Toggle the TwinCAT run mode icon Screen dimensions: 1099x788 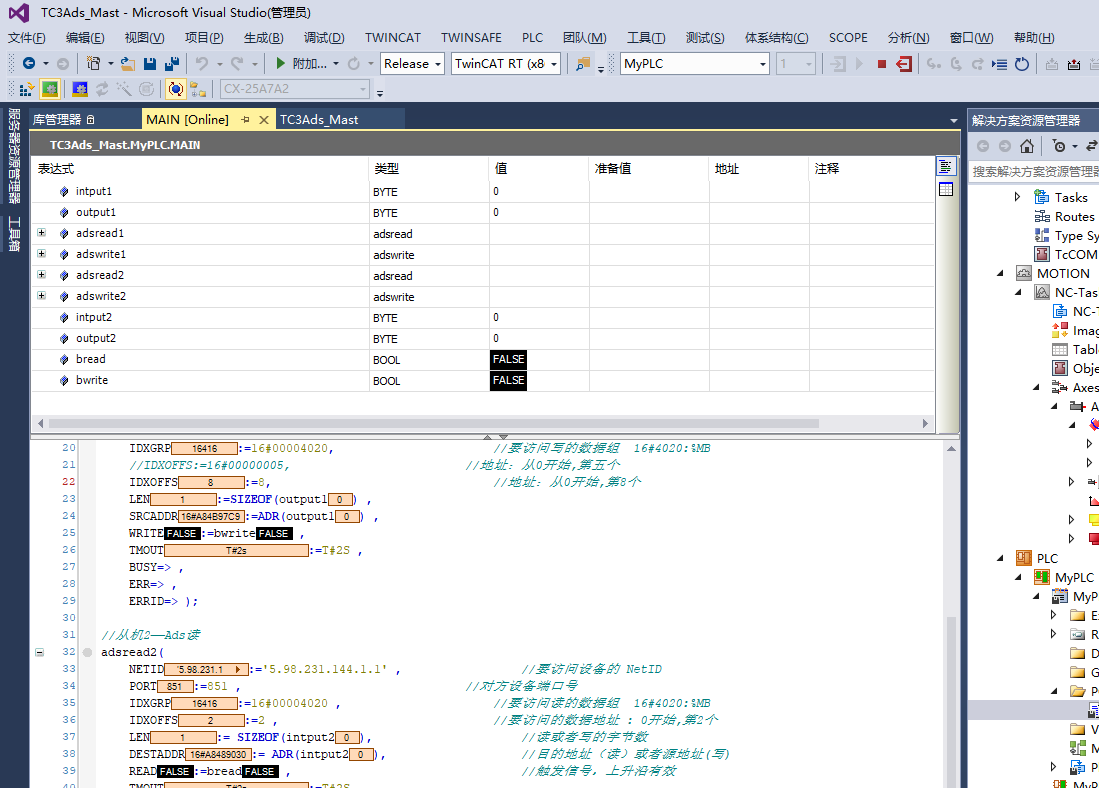click(50, 89)
